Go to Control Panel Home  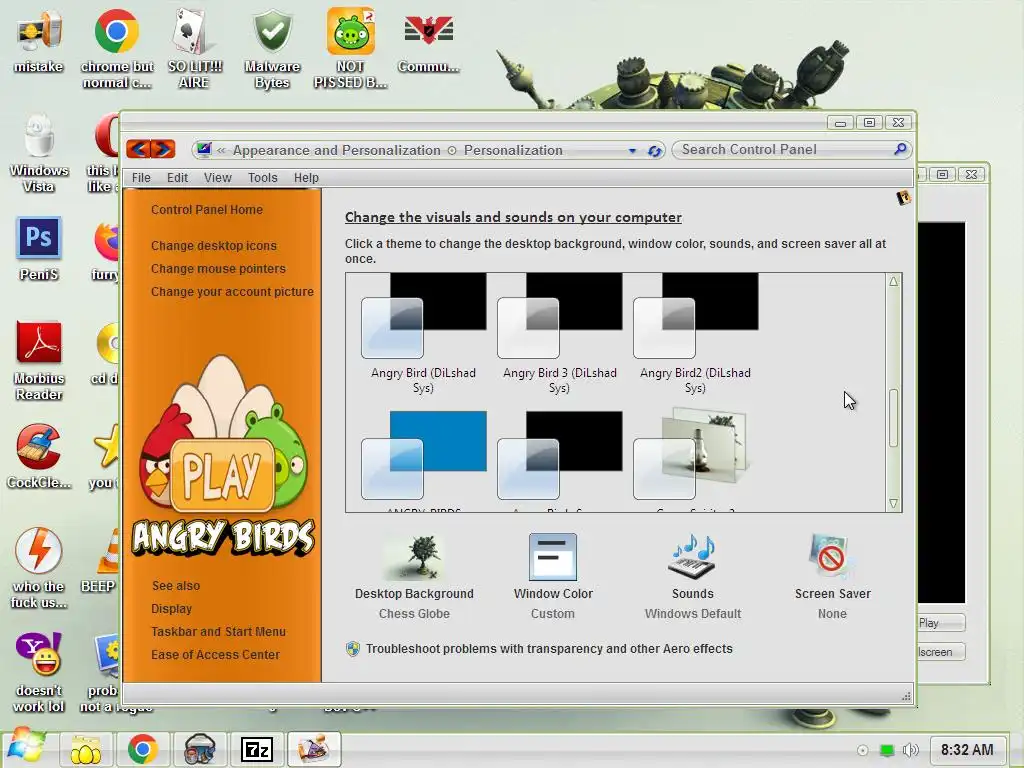pyautogui.click(x=206, y=210)
